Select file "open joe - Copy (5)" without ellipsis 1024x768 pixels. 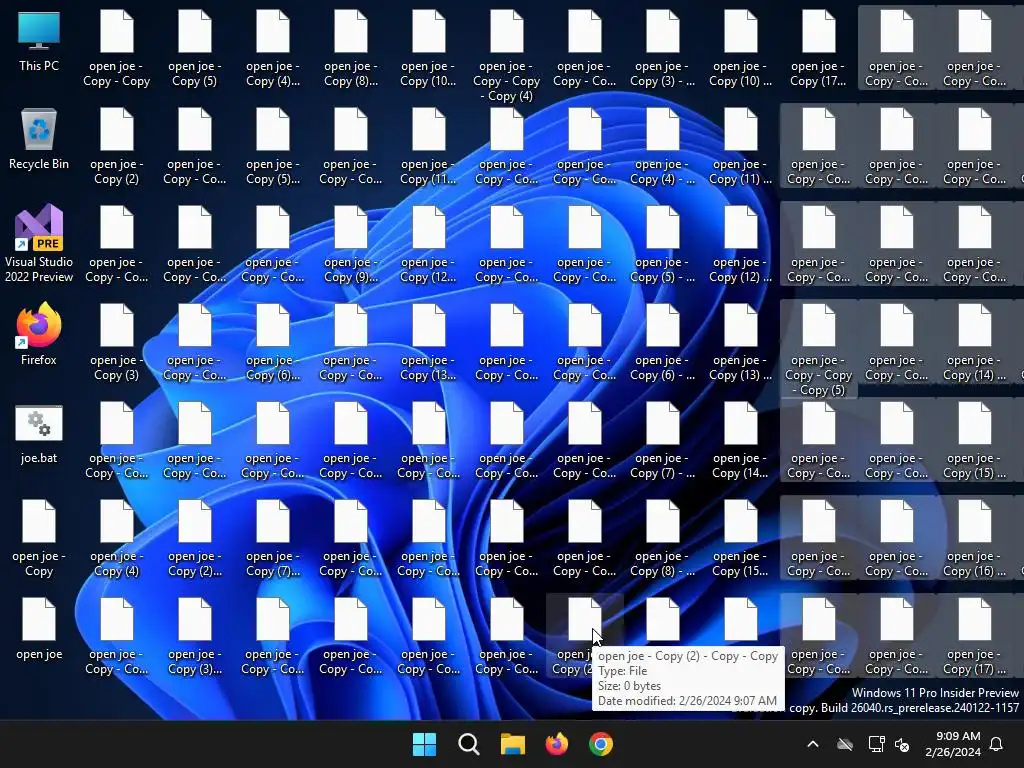click(195, 48)
